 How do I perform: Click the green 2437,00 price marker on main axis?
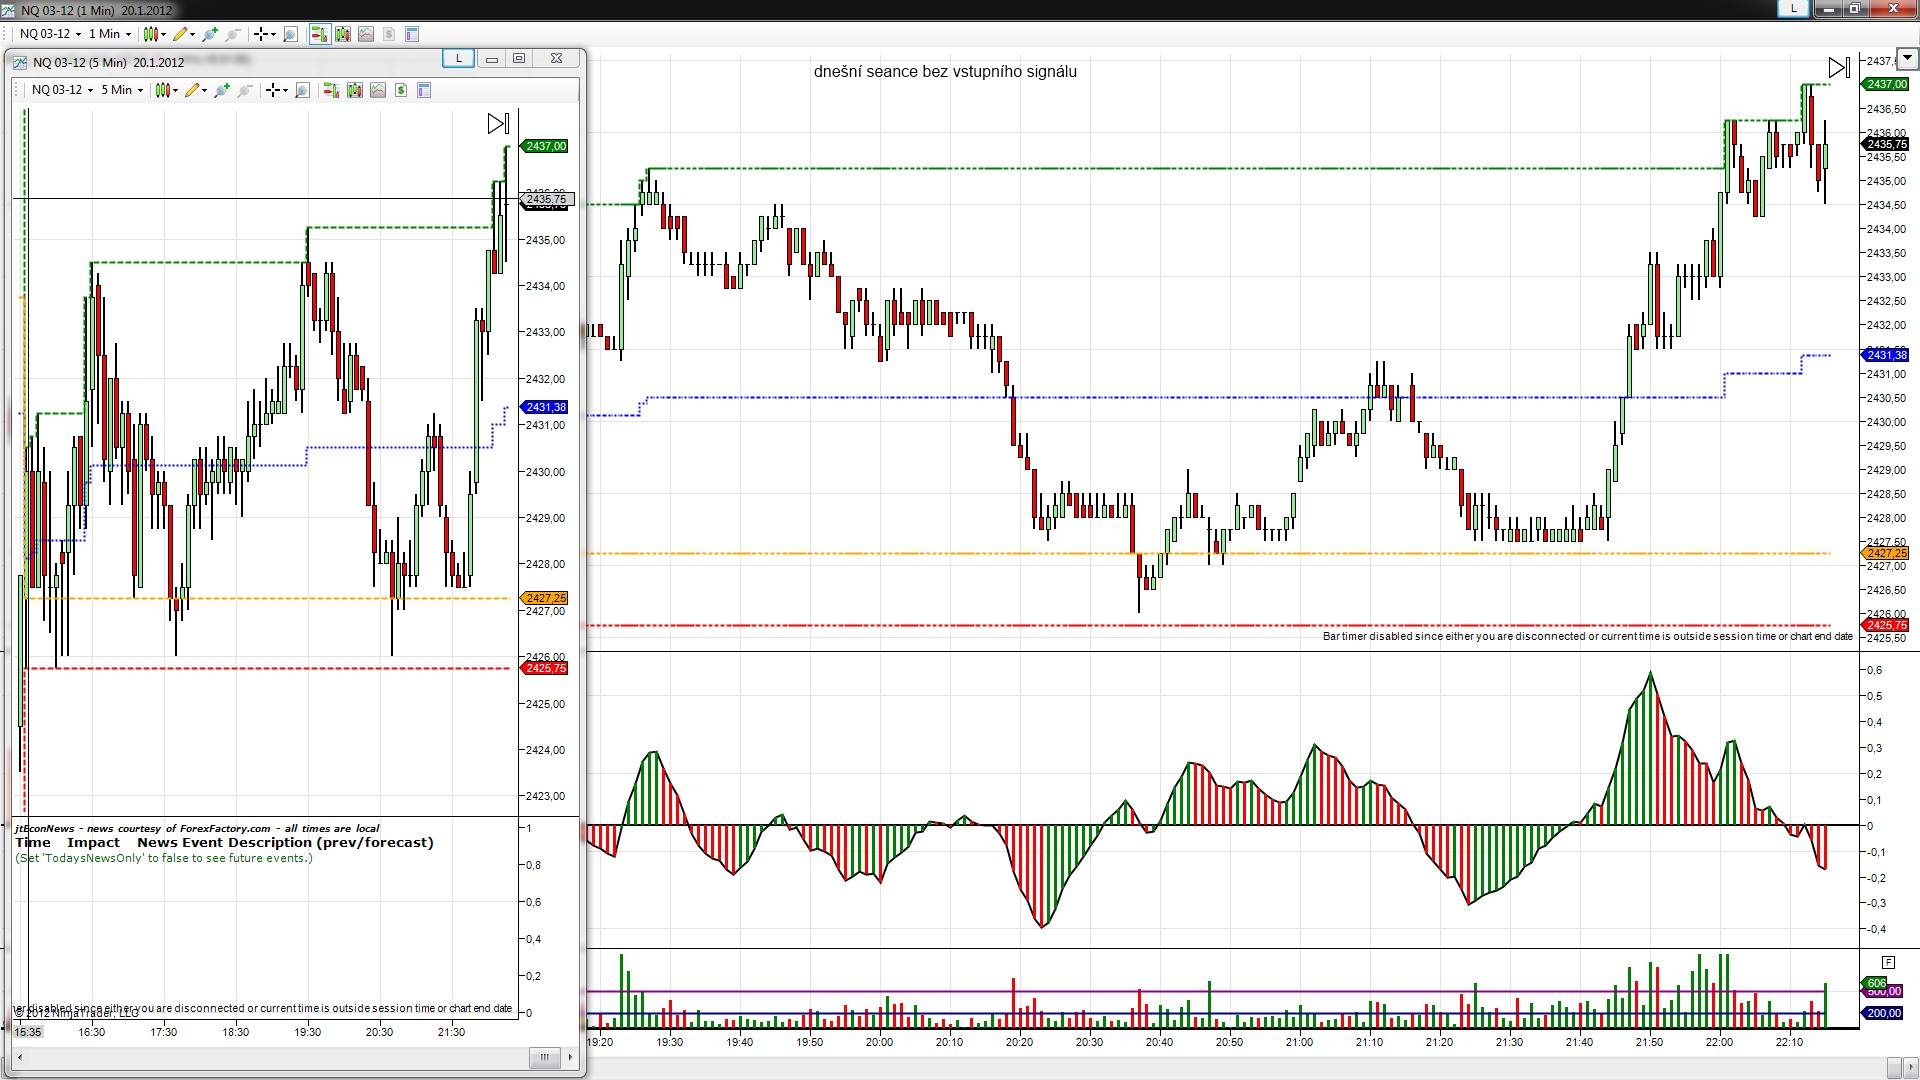pyautogui.click(x=1884, y=84)
